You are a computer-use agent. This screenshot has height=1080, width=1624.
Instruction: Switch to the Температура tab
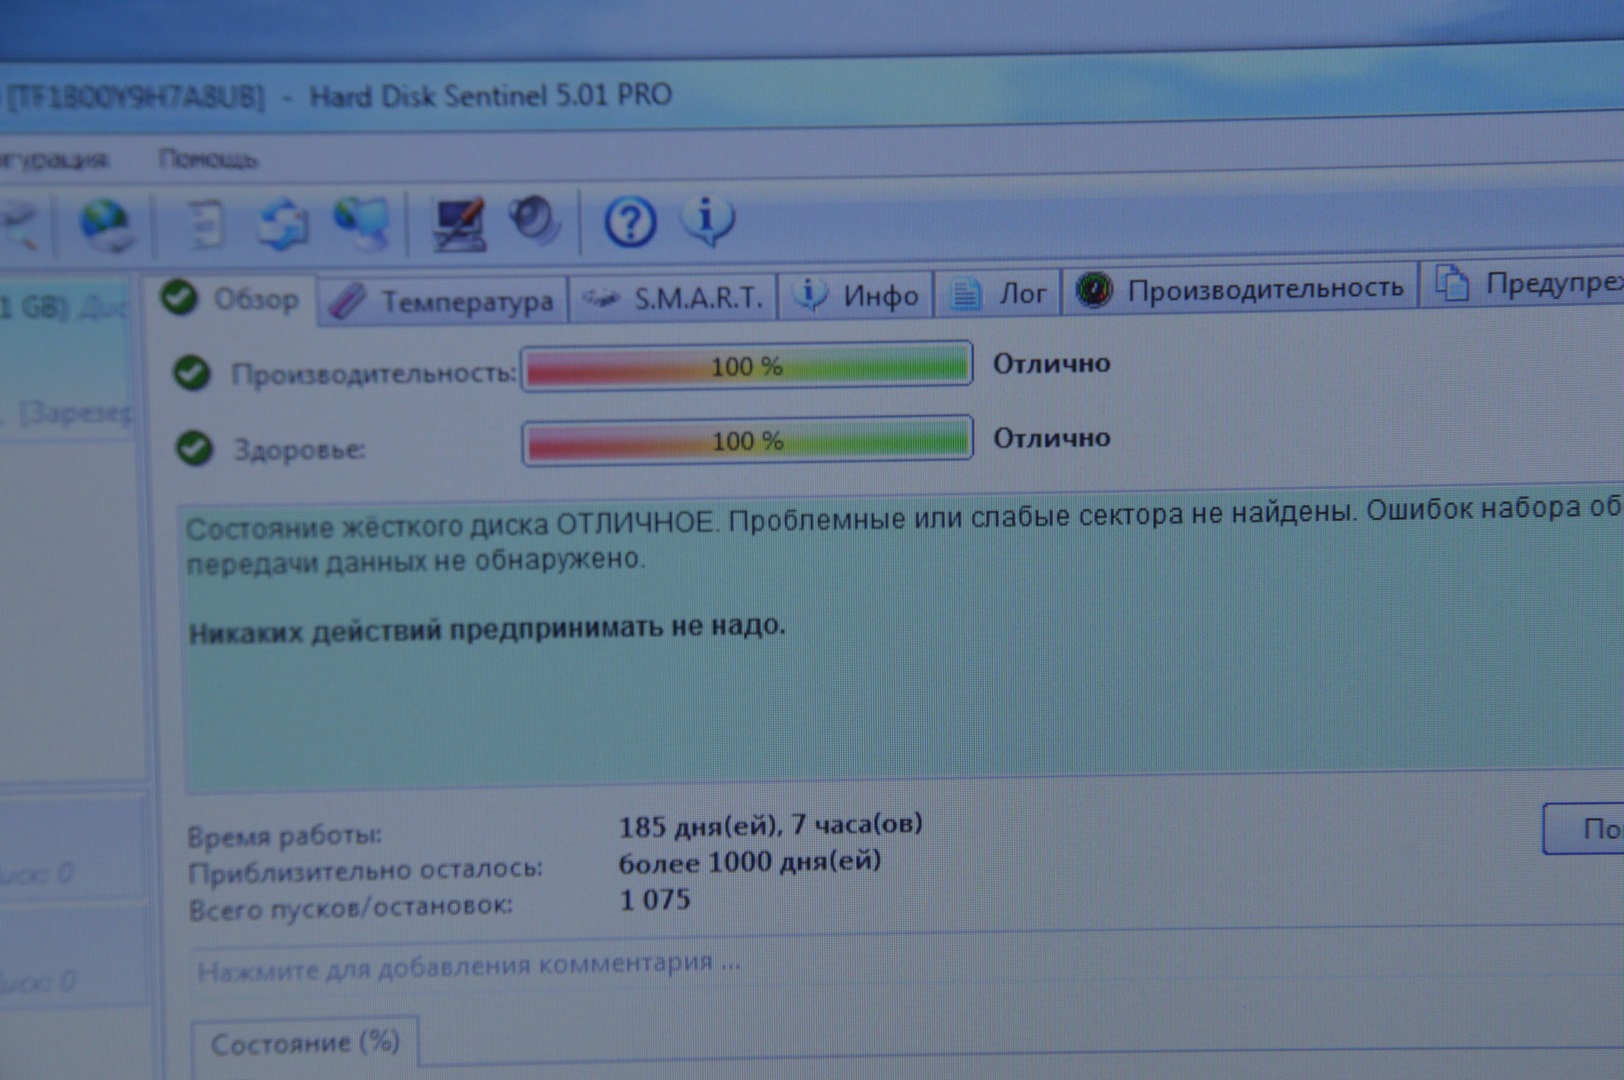[443, 301]
